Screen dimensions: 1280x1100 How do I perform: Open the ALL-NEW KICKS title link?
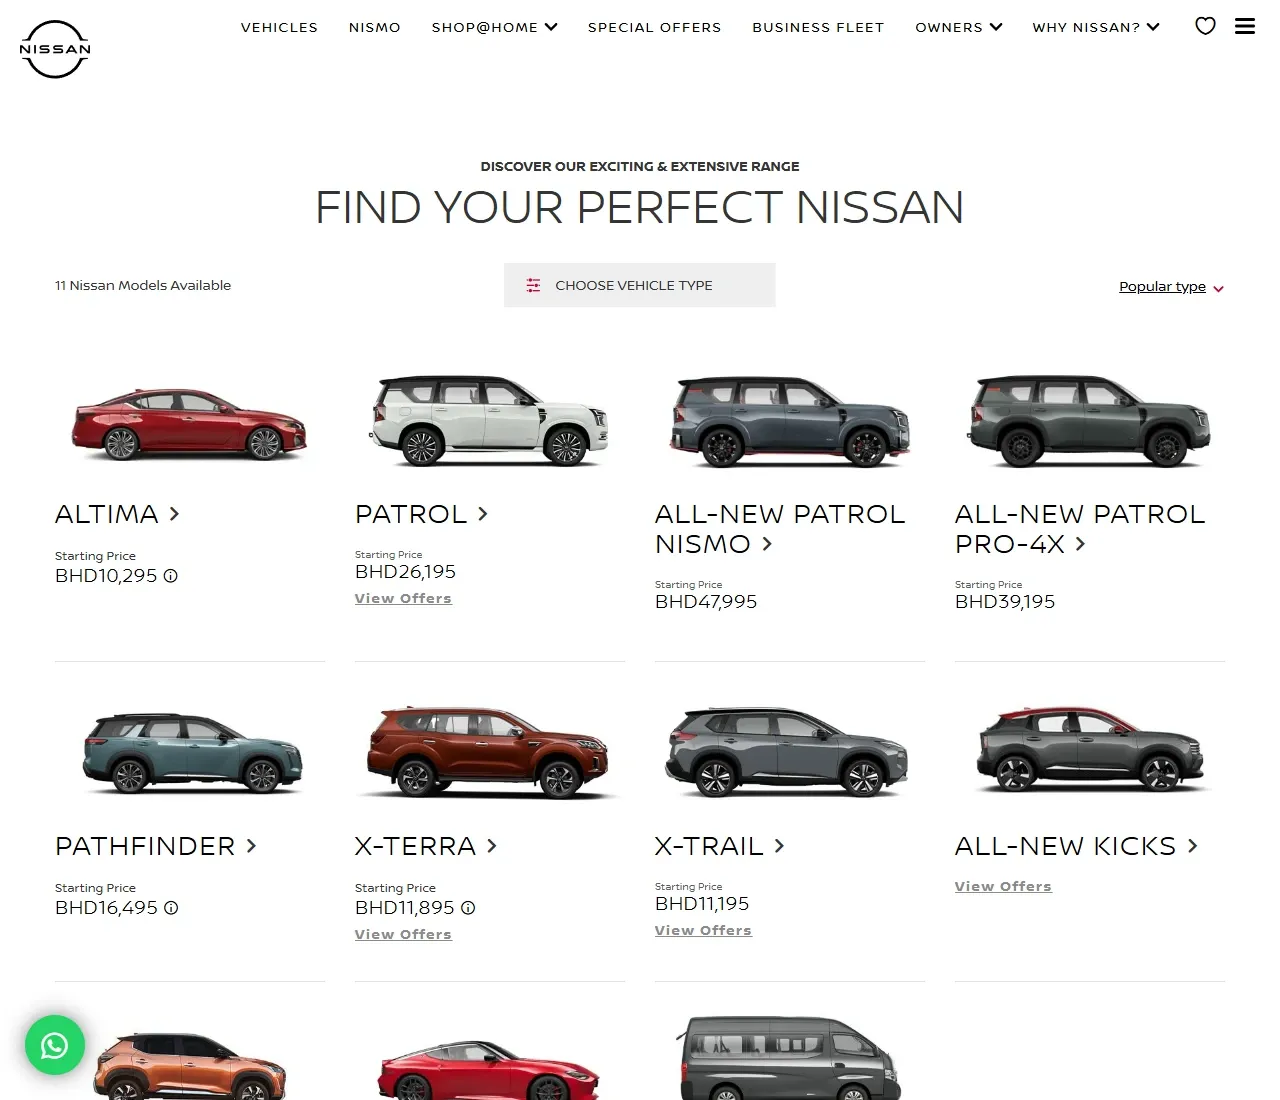point(1076,846)
